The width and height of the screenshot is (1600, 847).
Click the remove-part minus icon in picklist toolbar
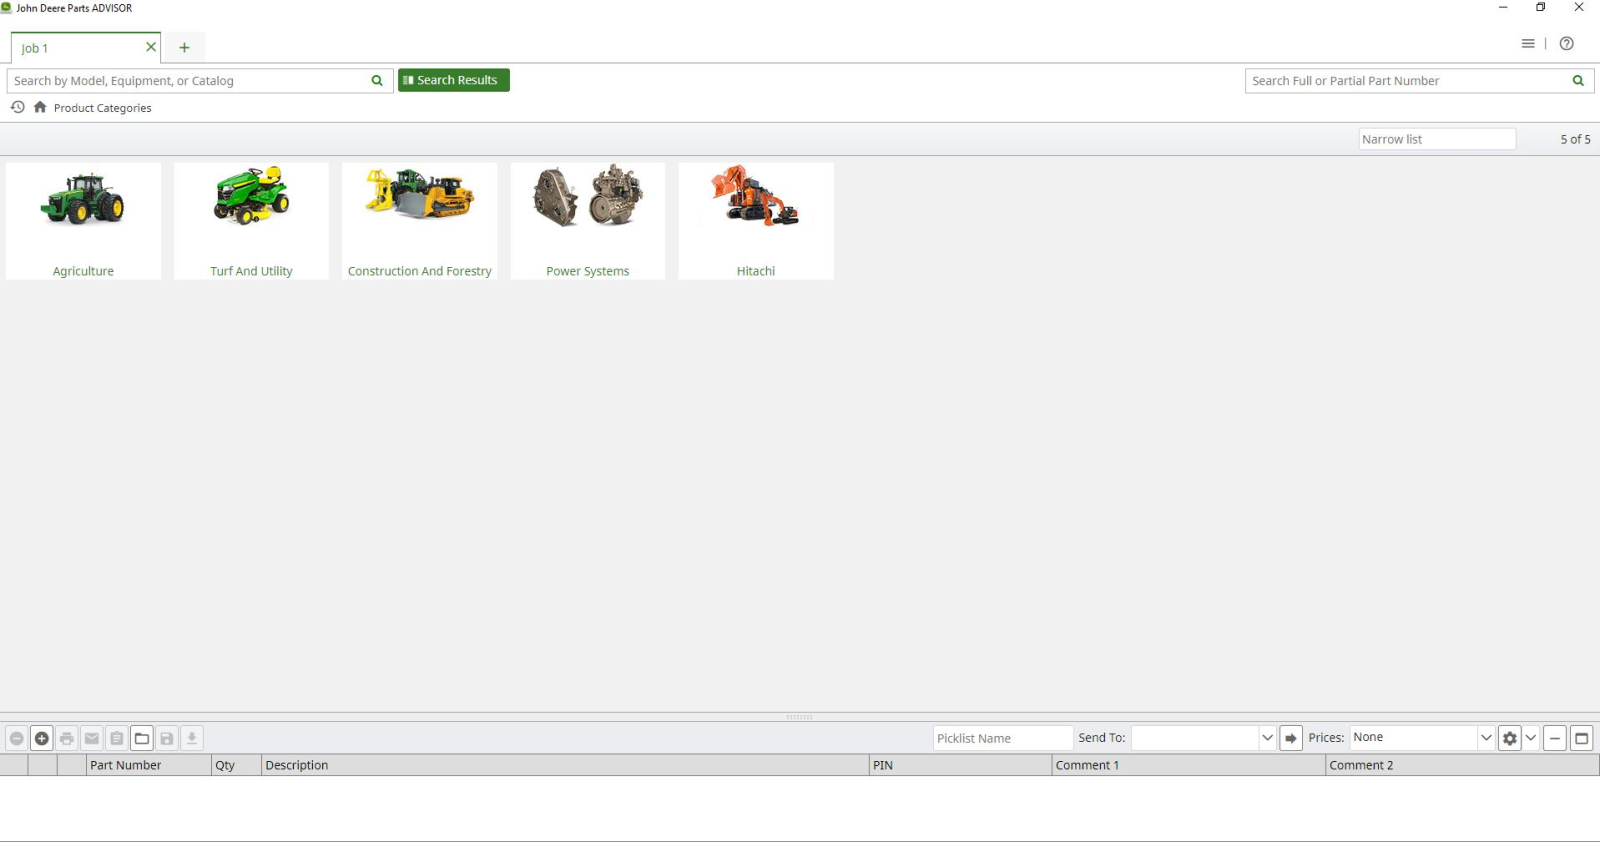pyautogui.click(x=17, y=738)
